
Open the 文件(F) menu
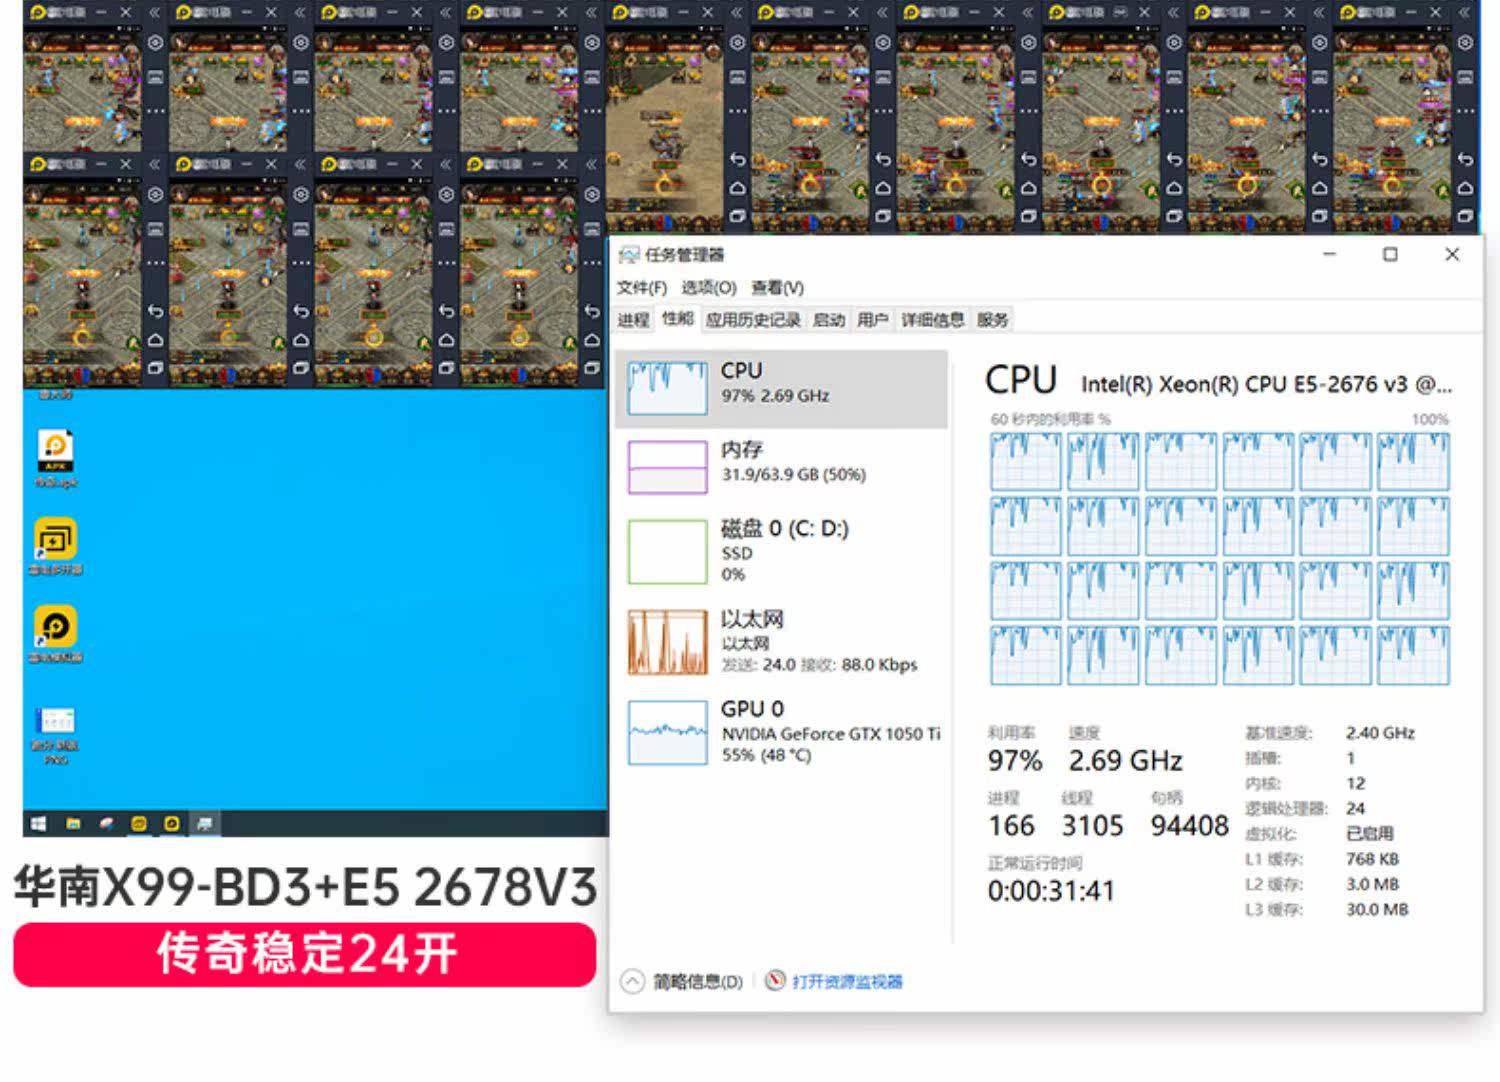[x=642, y=288]
